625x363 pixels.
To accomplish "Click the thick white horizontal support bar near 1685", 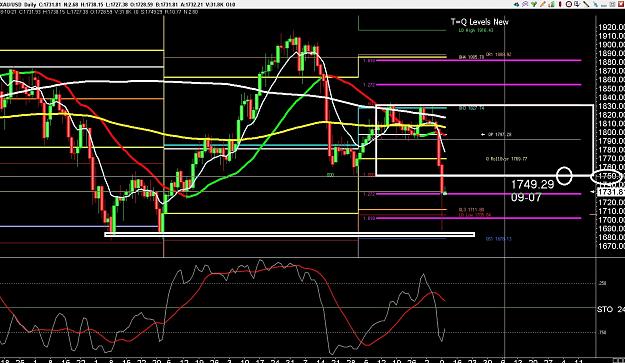I will 289,235.
